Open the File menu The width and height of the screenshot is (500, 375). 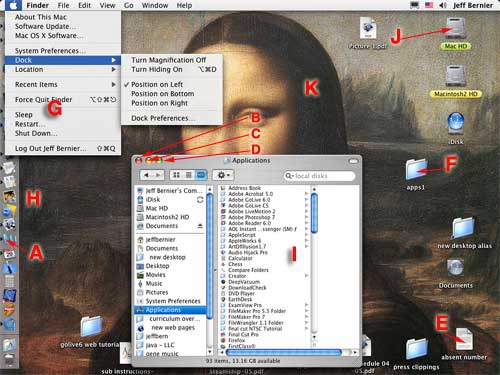(63, 5)
